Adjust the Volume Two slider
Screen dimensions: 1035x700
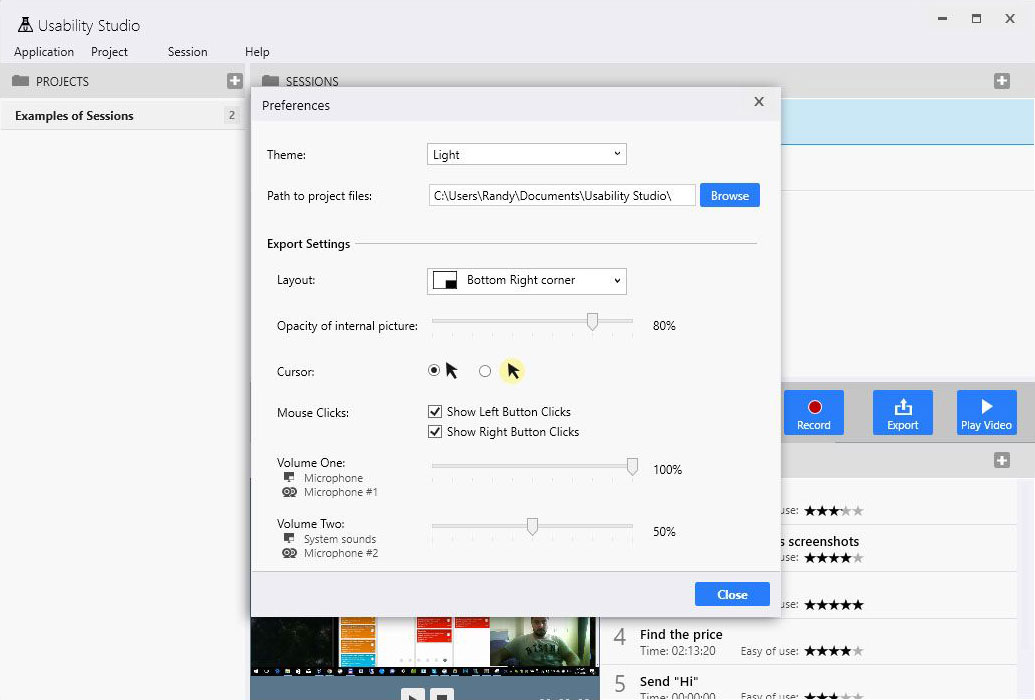click(532, 527)
